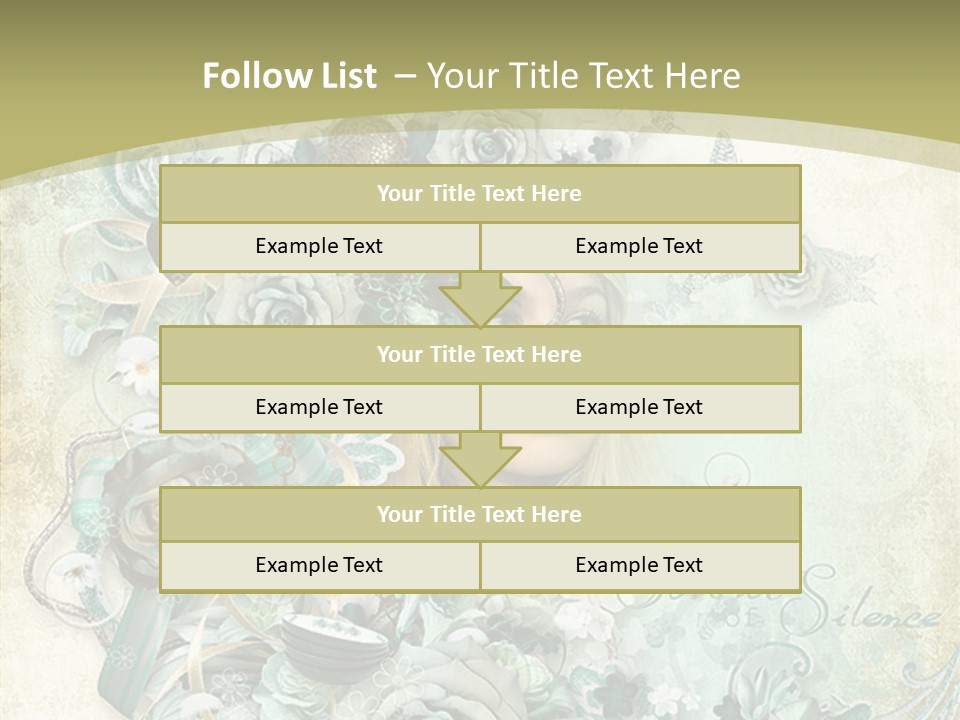Select right Example Text in third block

click(640, 566)
